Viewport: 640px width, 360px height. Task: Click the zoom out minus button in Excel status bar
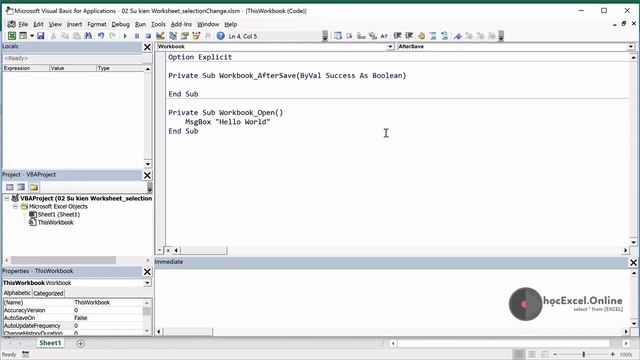(x=555, y=354)
